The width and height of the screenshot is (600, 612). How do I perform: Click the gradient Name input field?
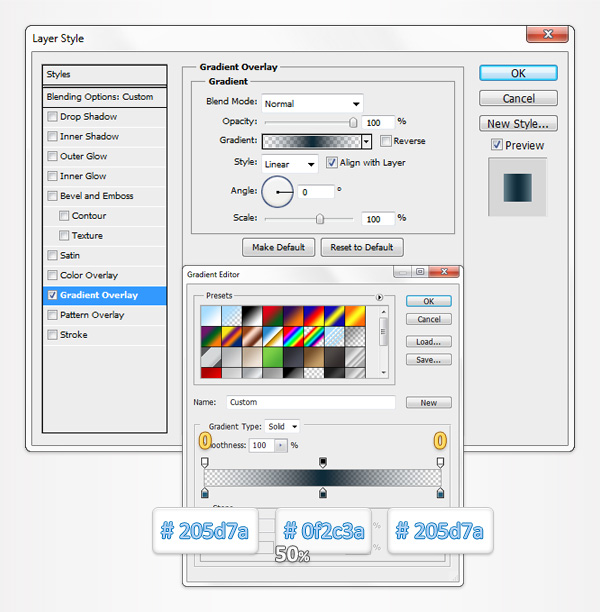(x=310, y=402)
